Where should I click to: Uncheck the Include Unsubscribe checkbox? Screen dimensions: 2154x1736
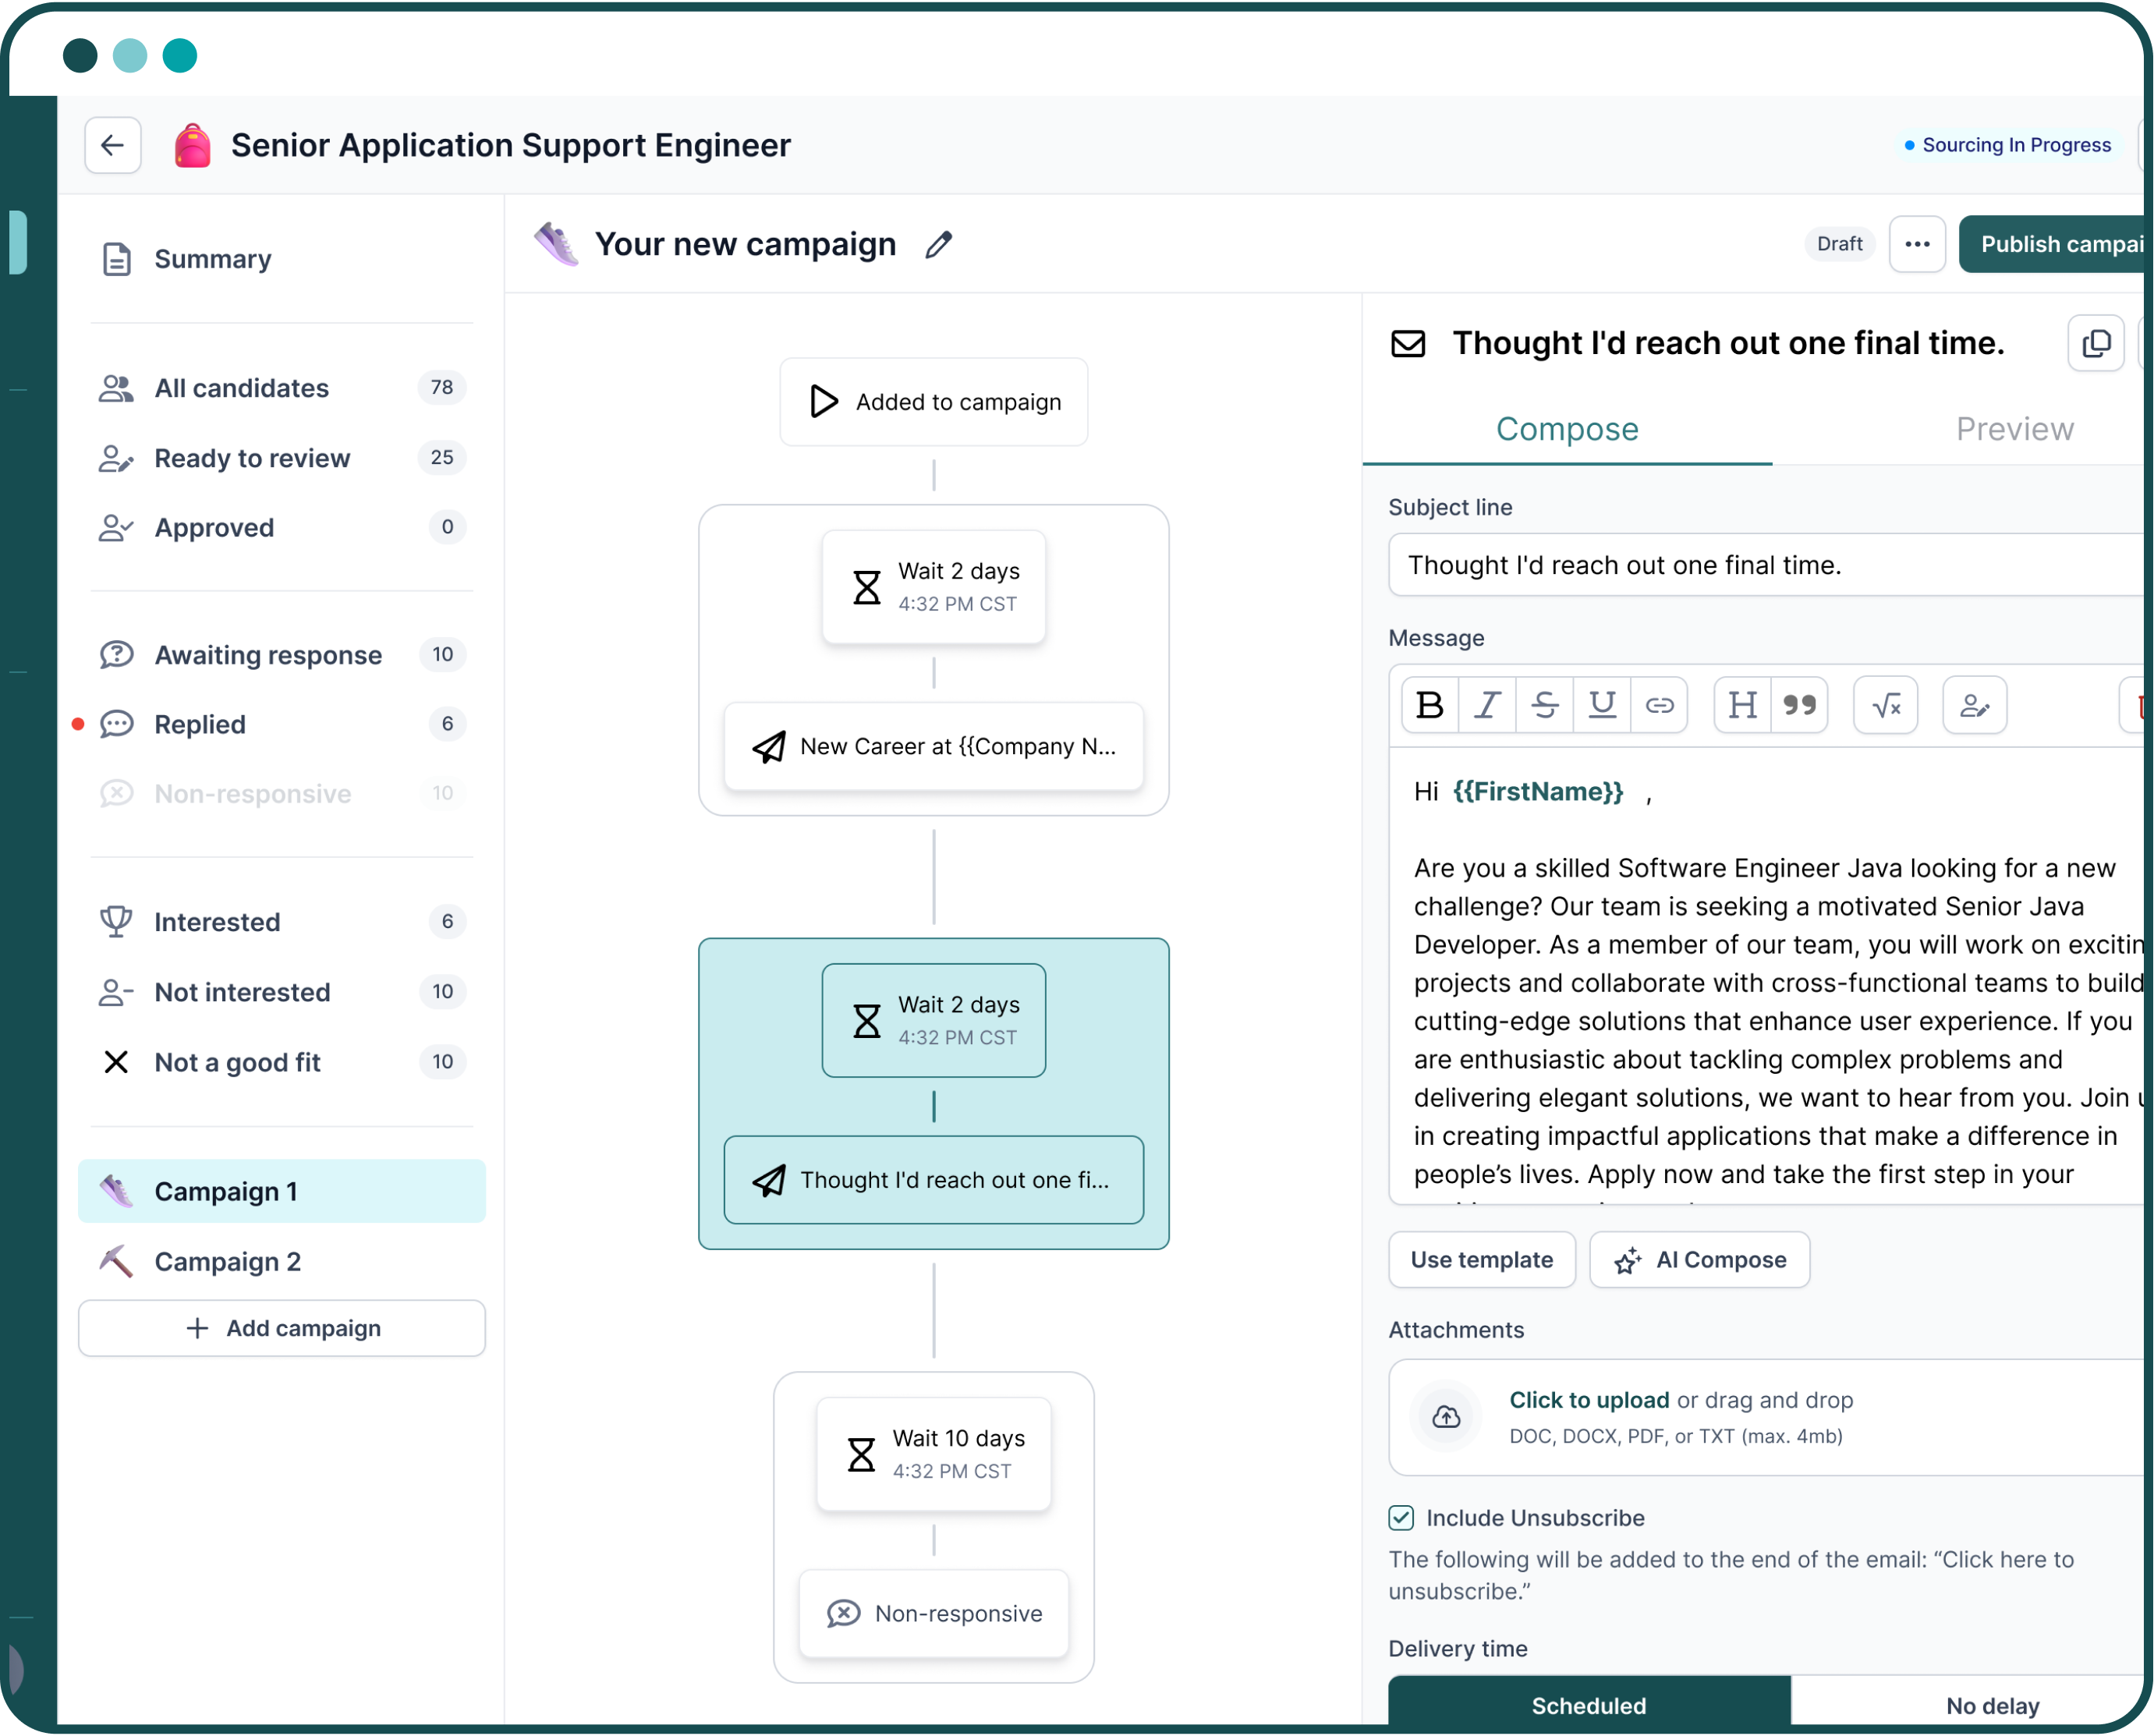[1401, 1518]
